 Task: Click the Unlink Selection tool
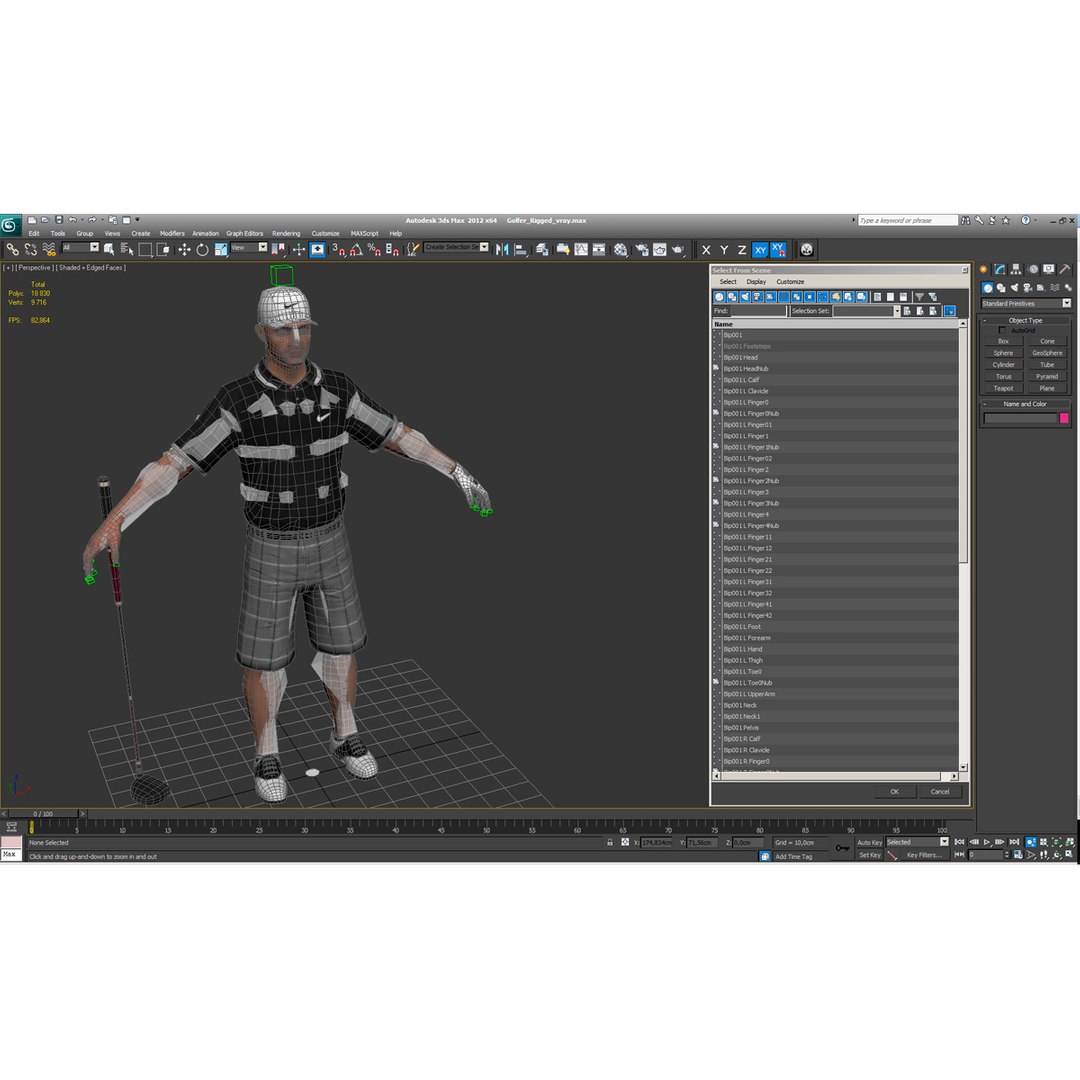[x=30, y=249]
